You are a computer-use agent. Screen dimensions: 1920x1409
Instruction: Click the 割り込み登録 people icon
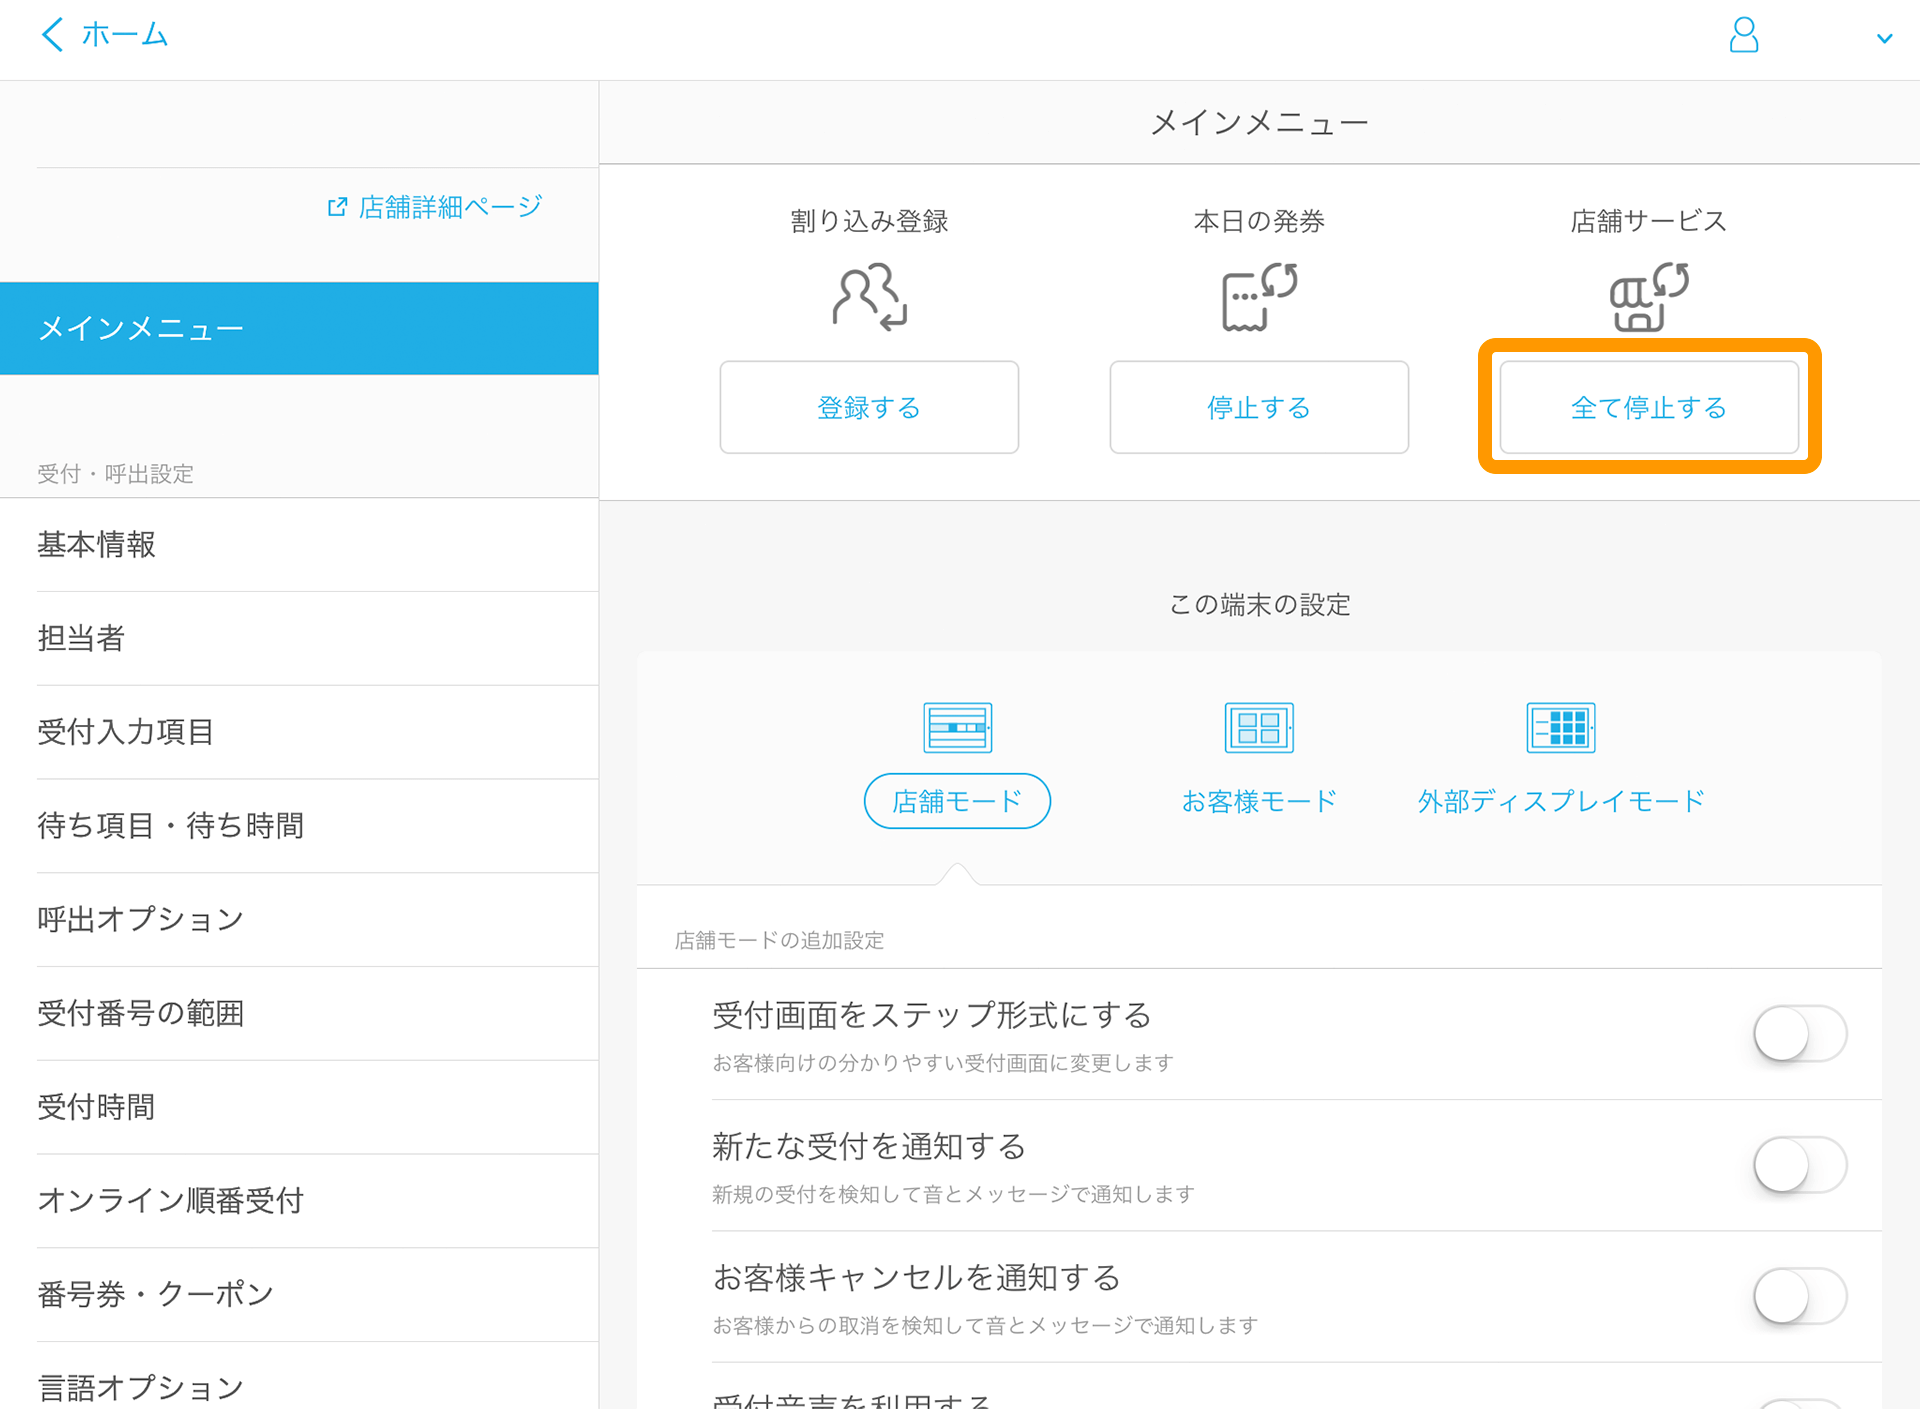point(869,297)
